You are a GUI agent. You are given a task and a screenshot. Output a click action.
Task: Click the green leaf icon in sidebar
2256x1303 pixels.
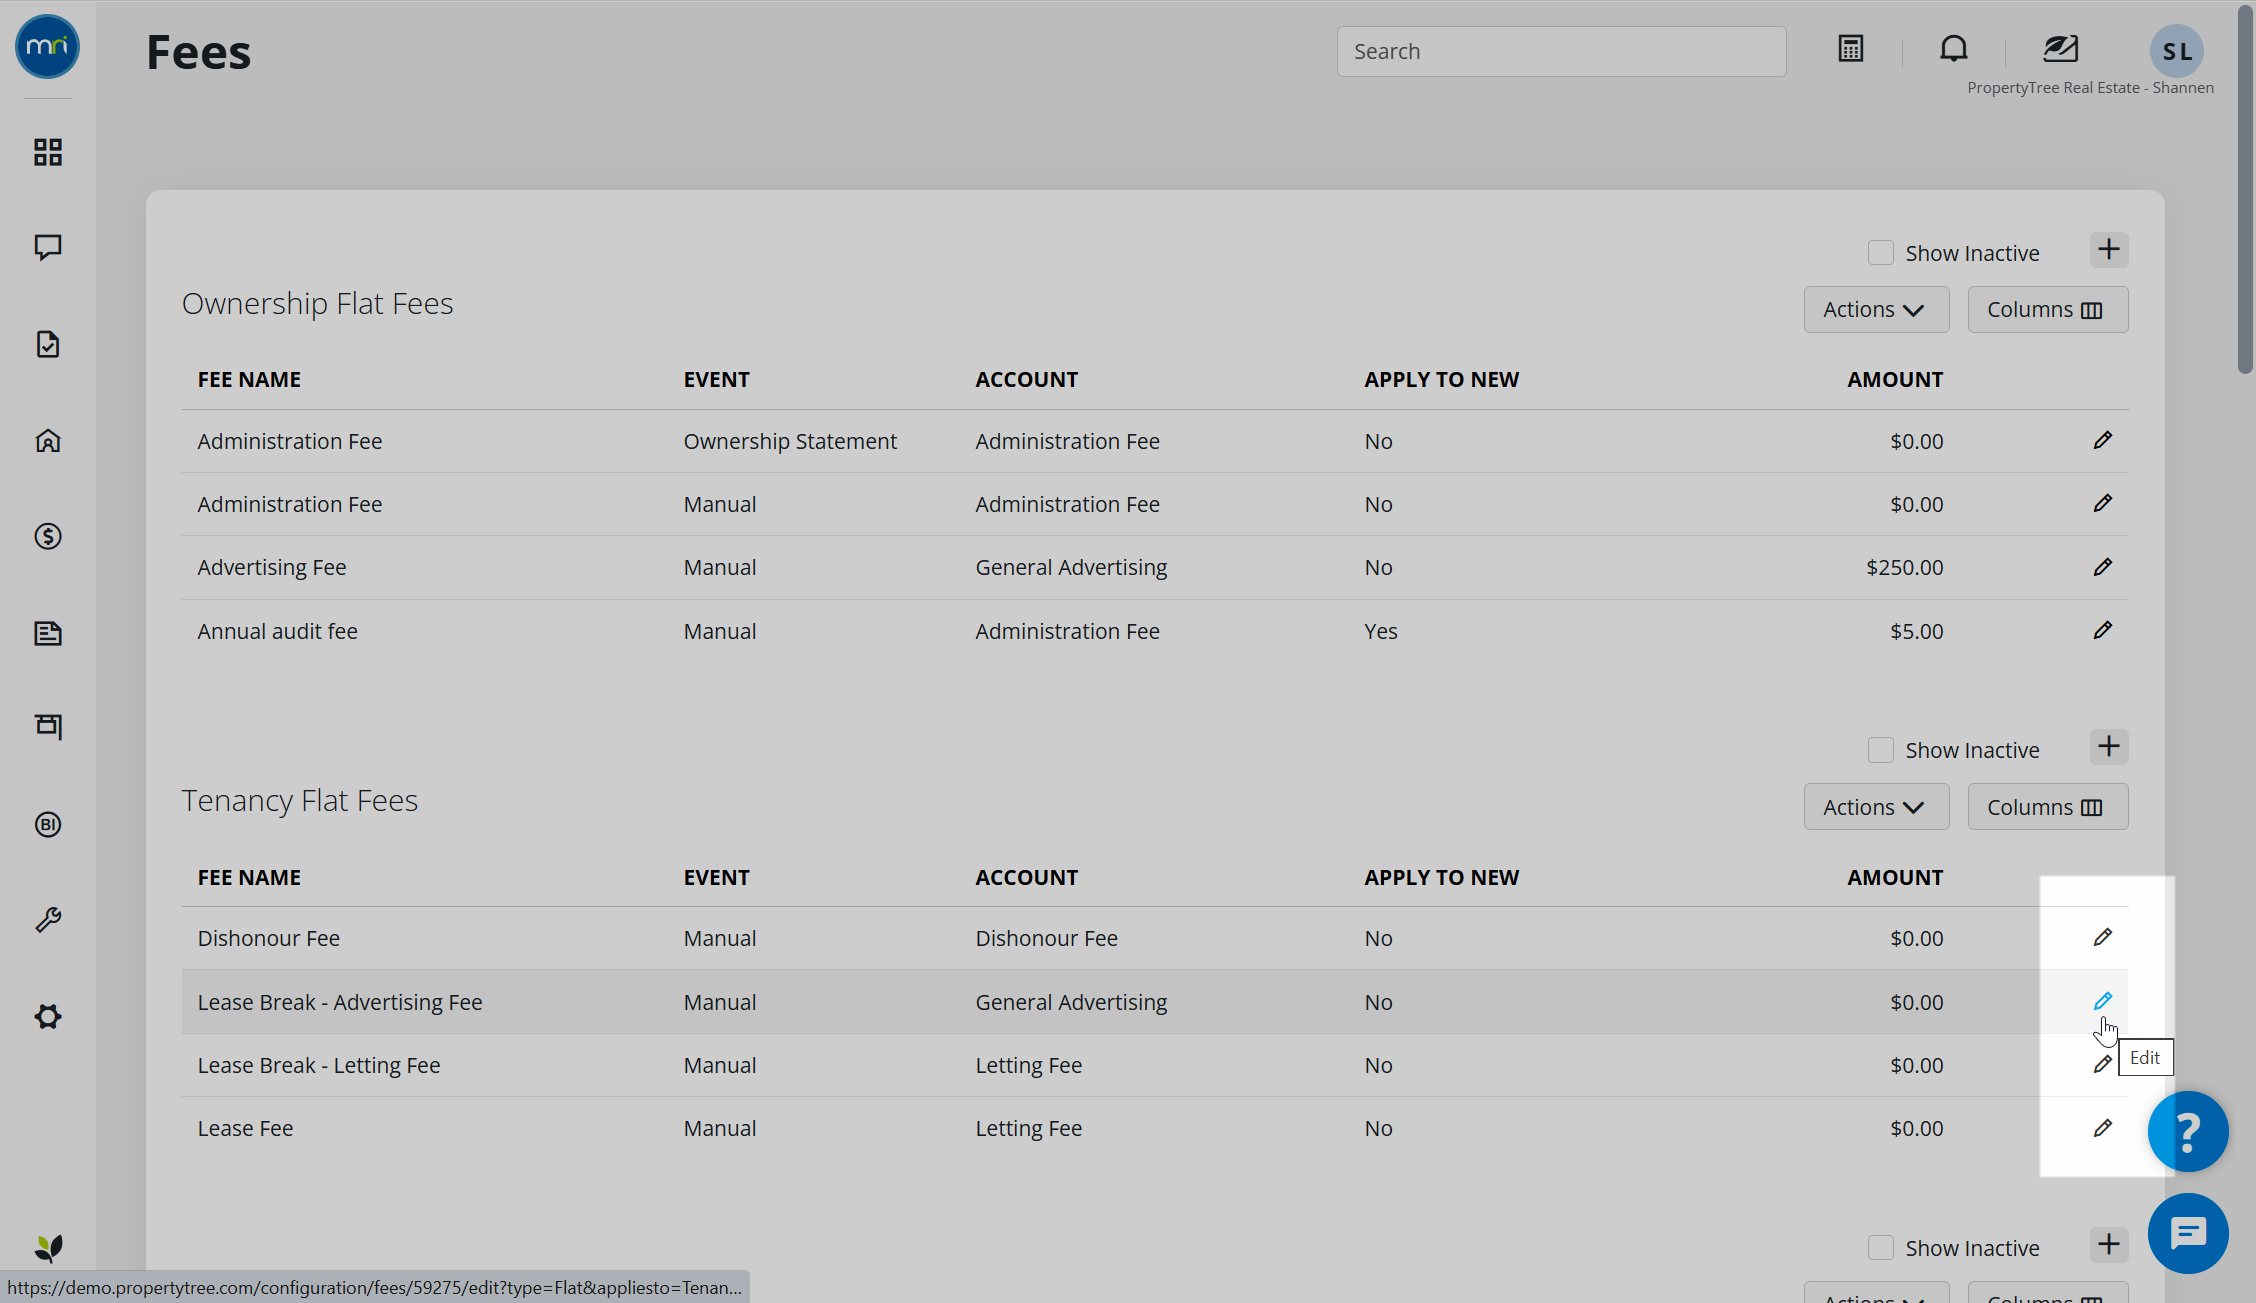pyautogui.click(x=48, y=1248)
